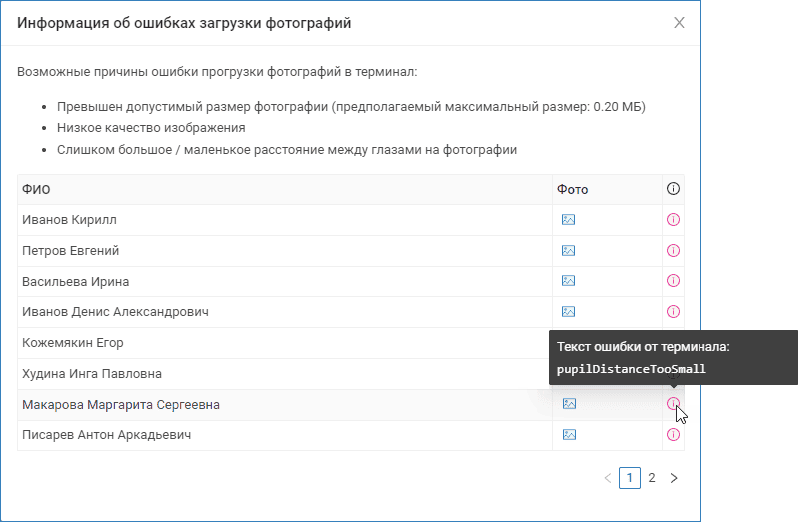Show error info for Петров Евгений
803x522 pixels.
coord(673,250)
